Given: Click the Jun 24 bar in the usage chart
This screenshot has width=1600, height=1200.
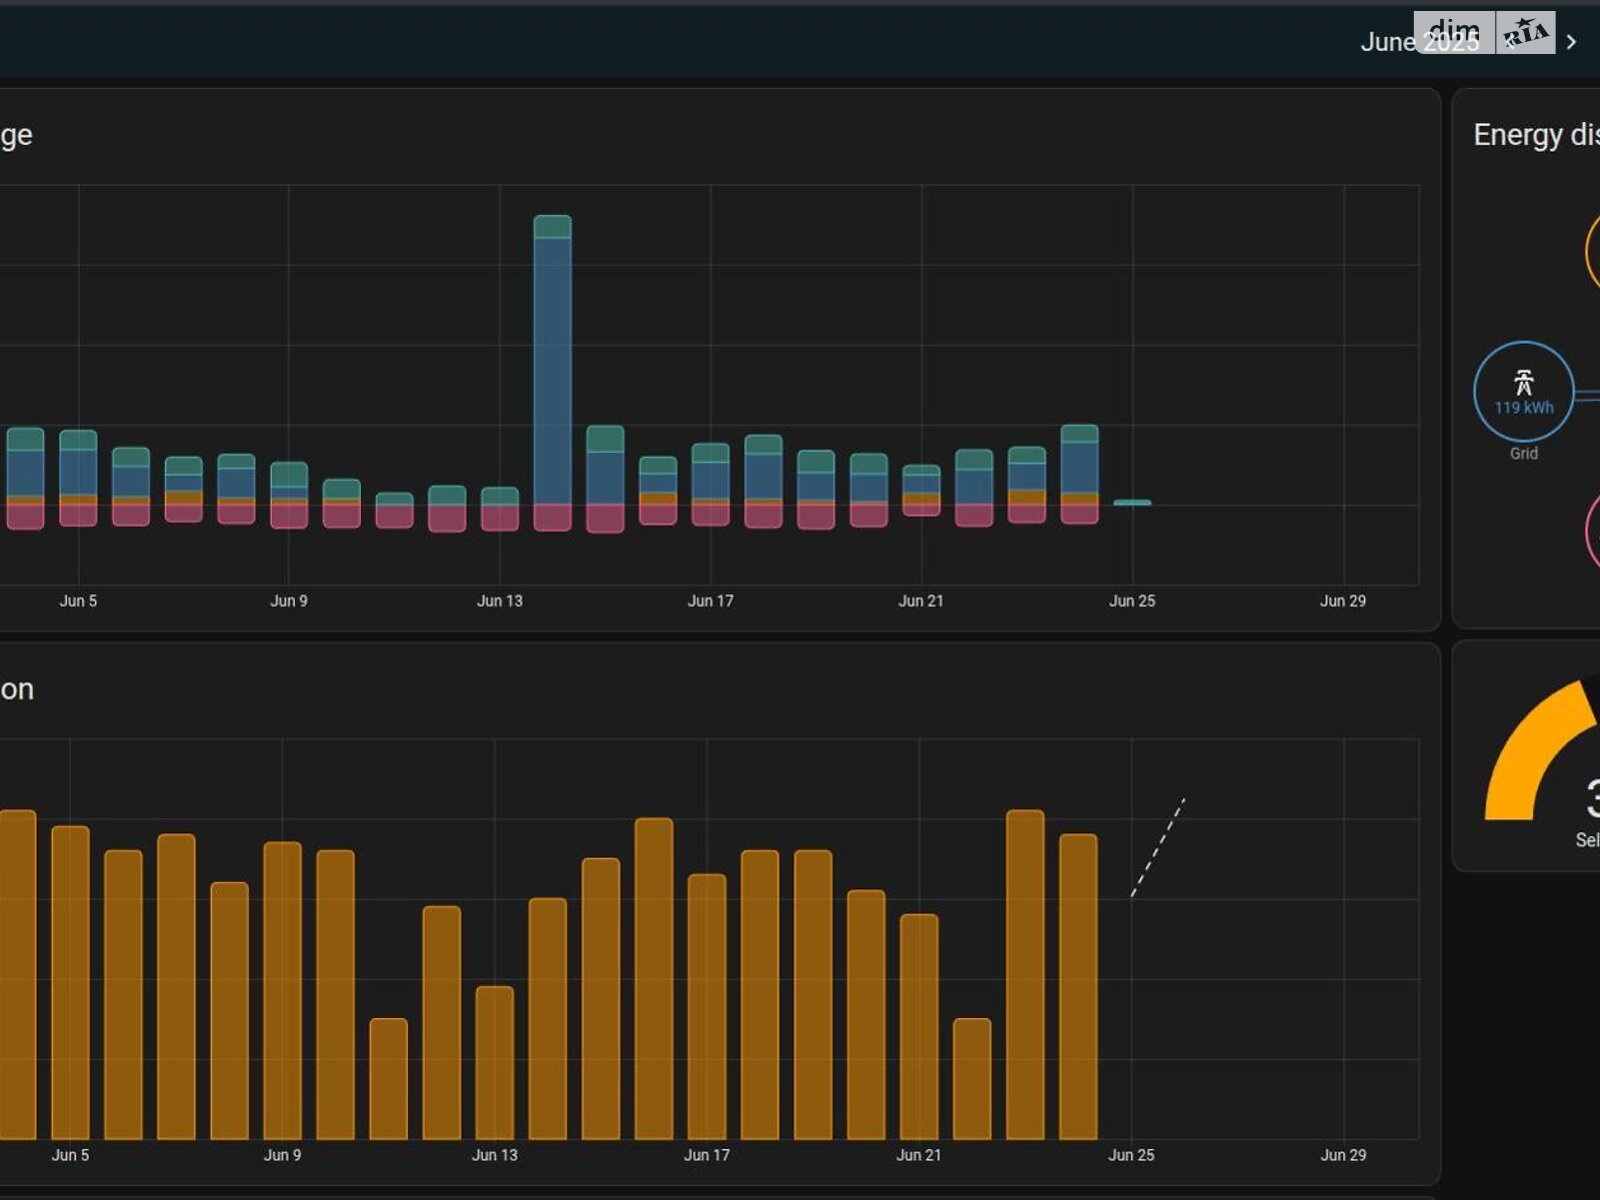Looking at the screenshot, I should click(1080, 474).
